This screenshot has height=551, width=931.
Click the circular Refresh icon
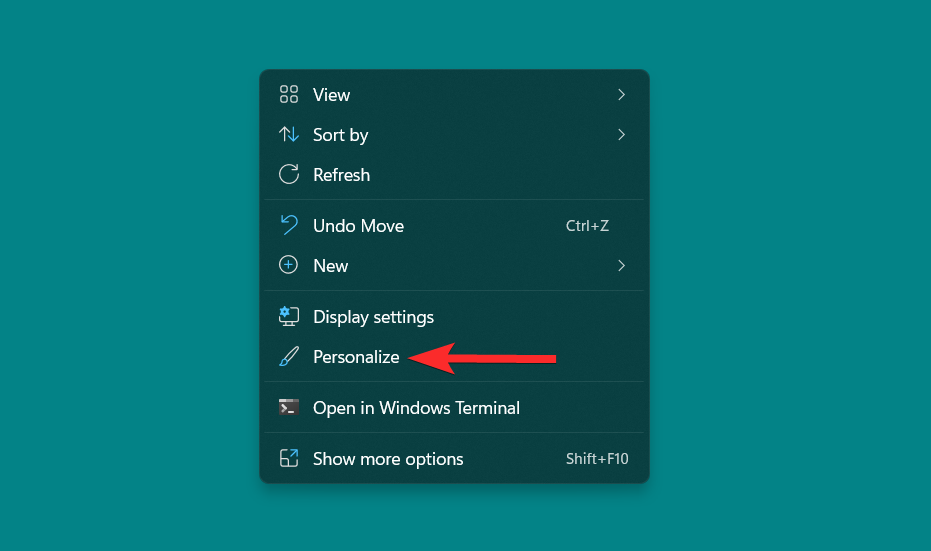coord(289,175)
